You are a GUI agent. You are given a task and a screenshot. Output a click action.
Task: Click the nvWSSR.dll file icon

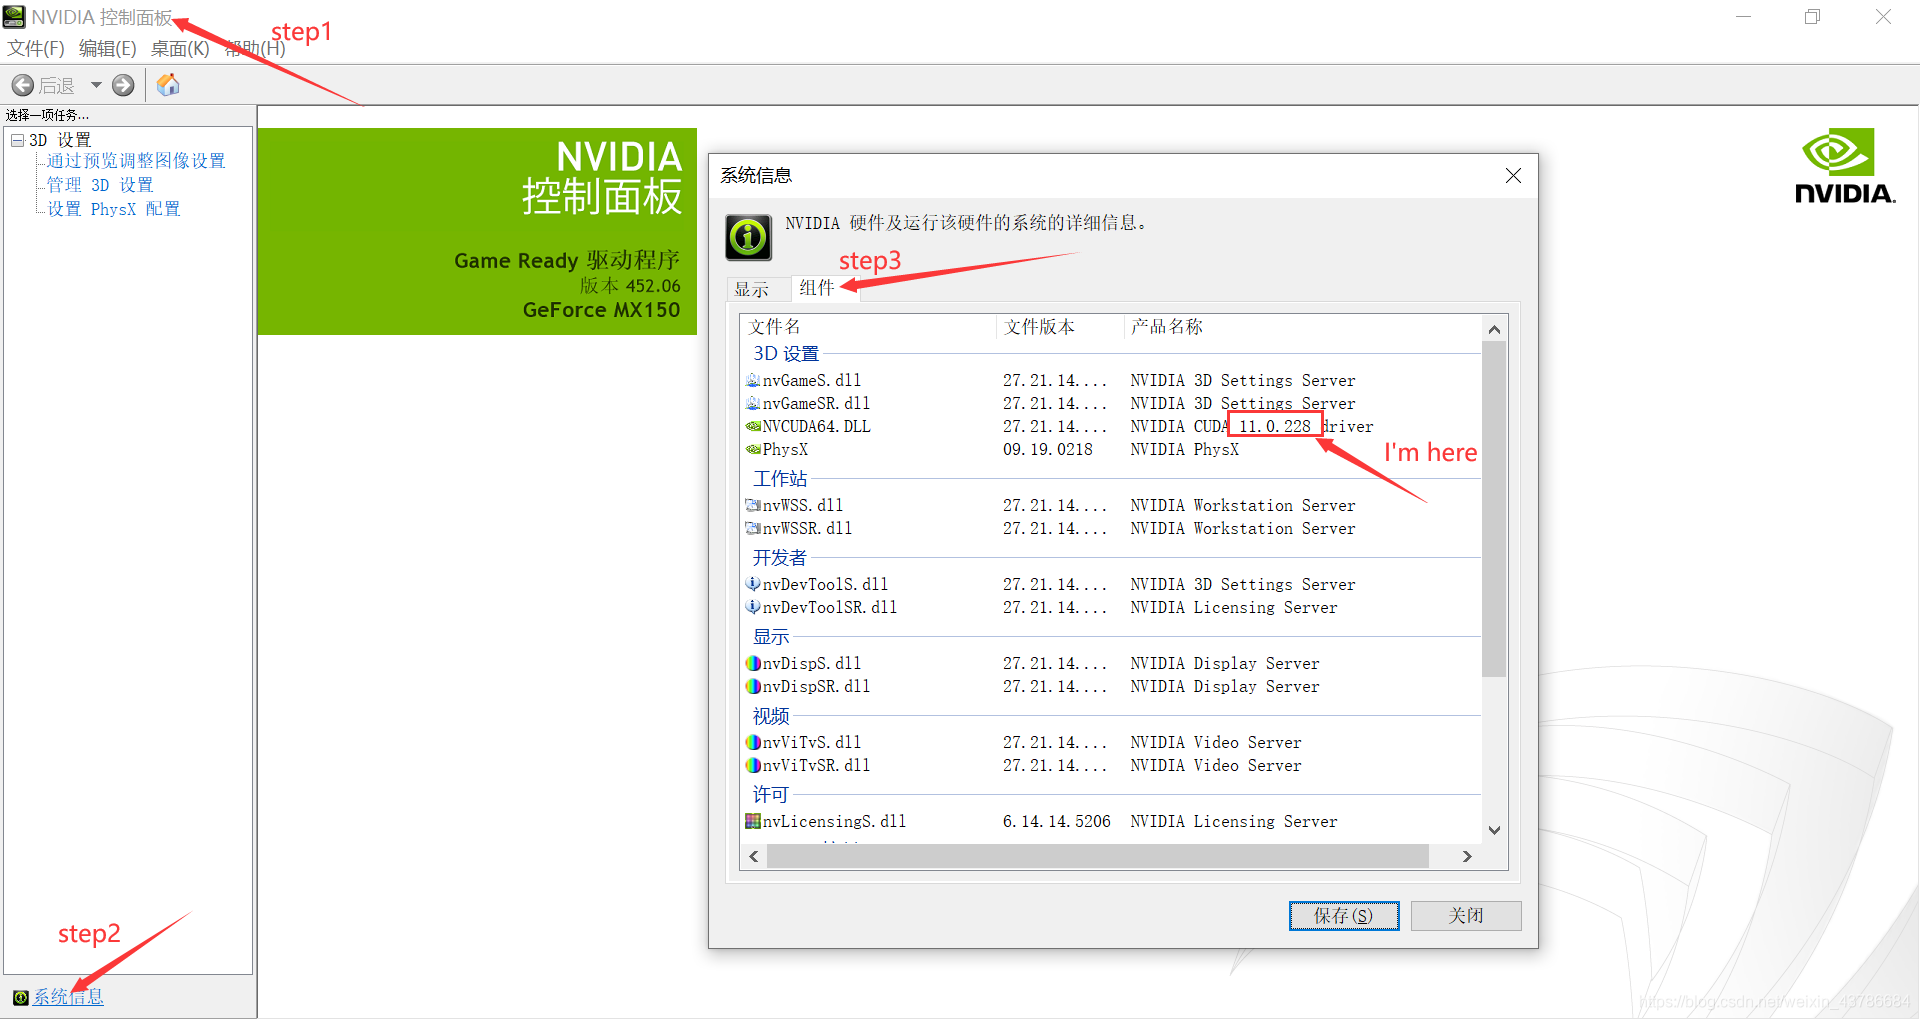(x=753, y=528)
